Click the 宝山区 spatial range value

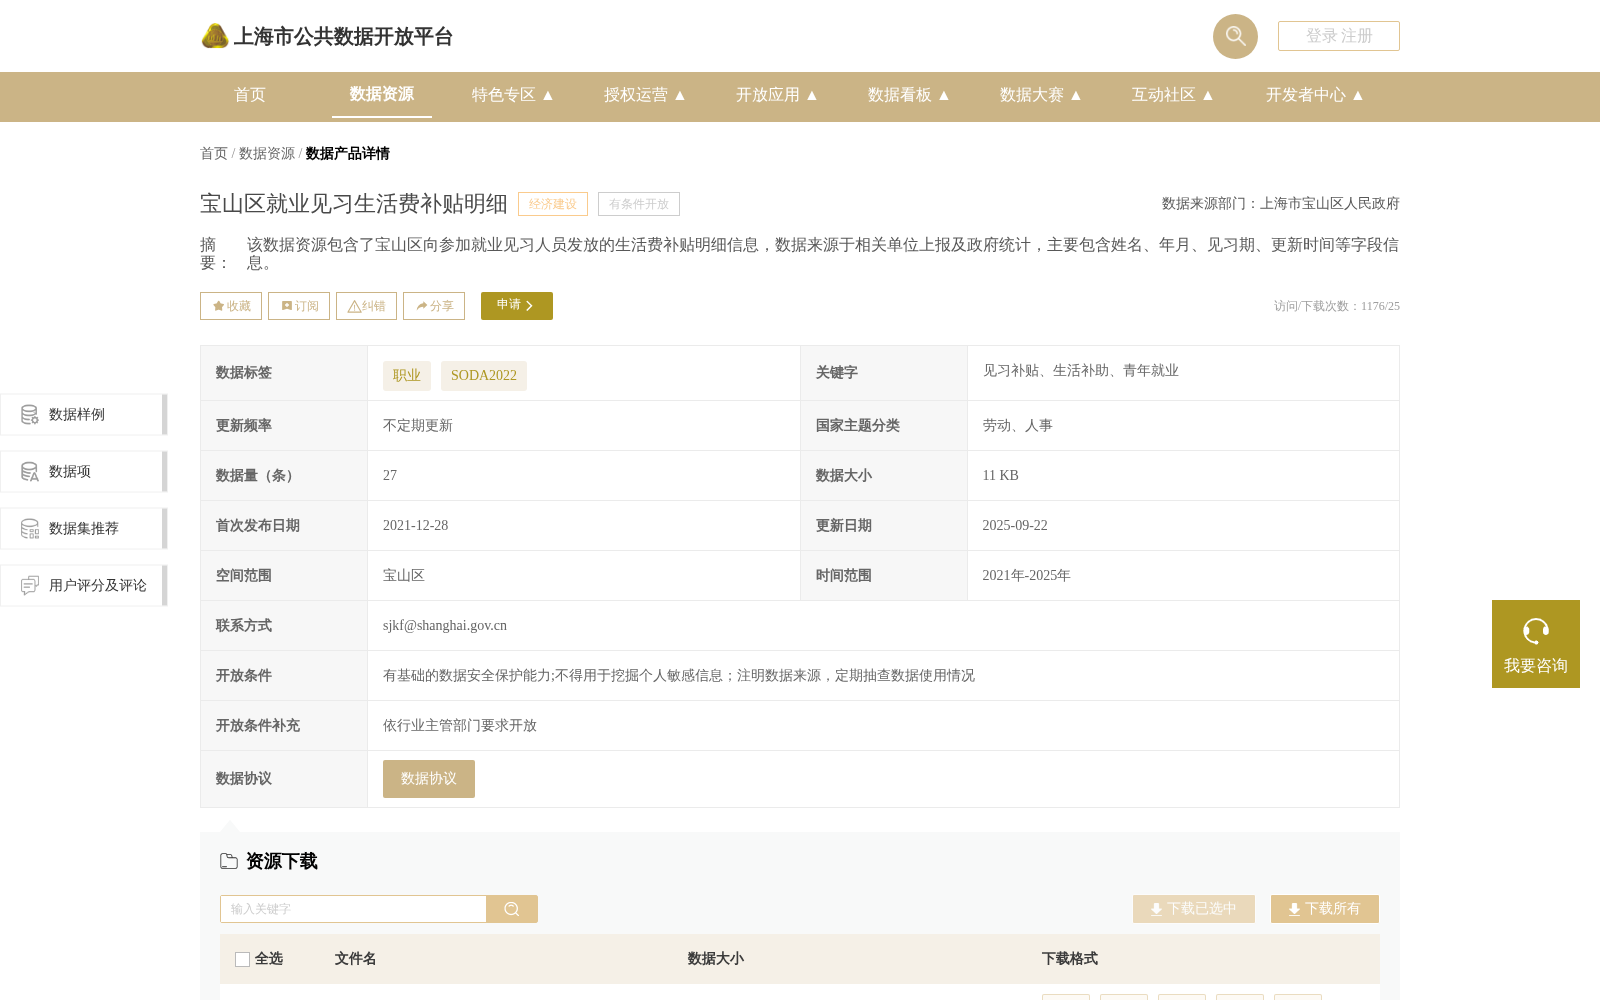[404, 576]
